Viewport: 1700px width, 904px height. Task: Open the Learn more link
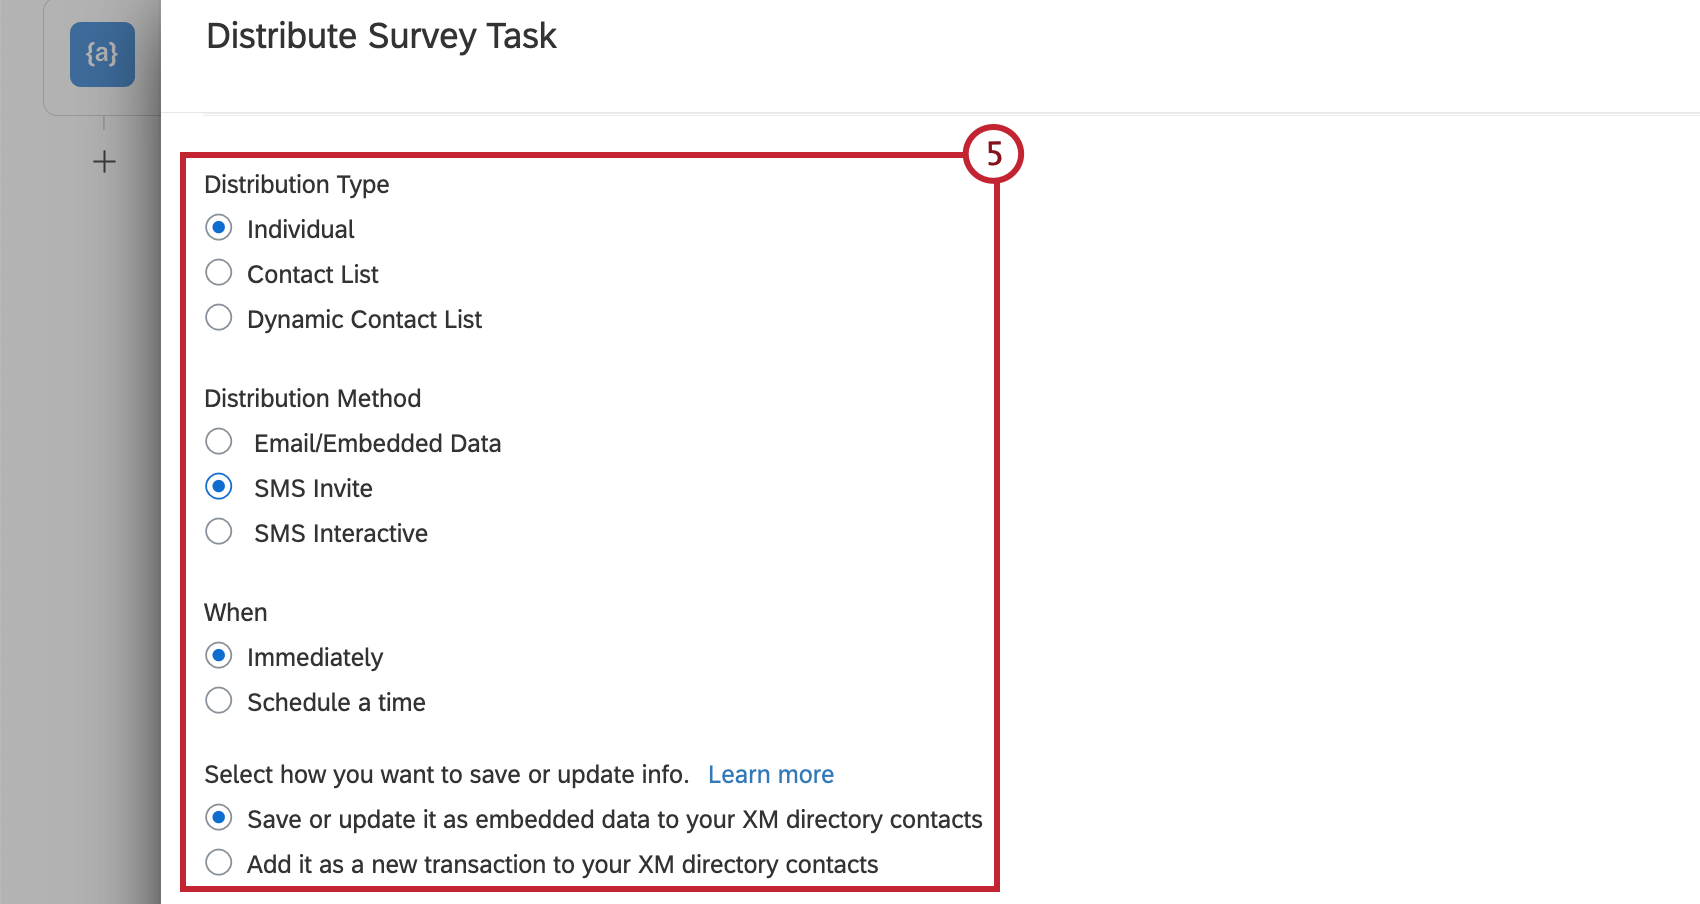771,775
